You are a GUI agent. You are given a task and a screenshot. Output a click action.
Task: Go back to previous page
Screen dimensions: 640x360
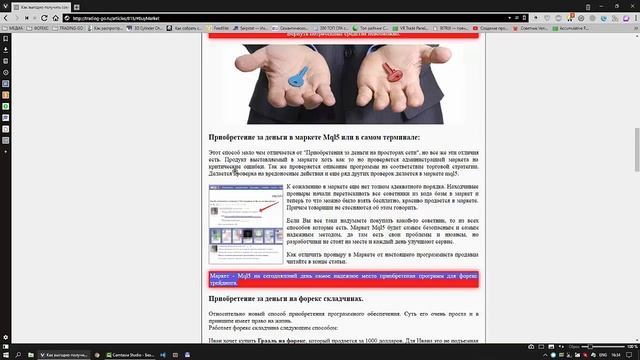[6, 18]
